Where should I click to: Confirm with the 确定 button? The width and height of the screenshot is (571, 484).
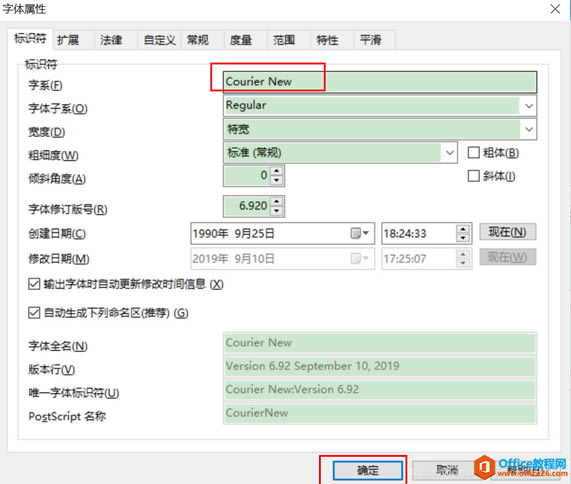[x=367, y=470]
